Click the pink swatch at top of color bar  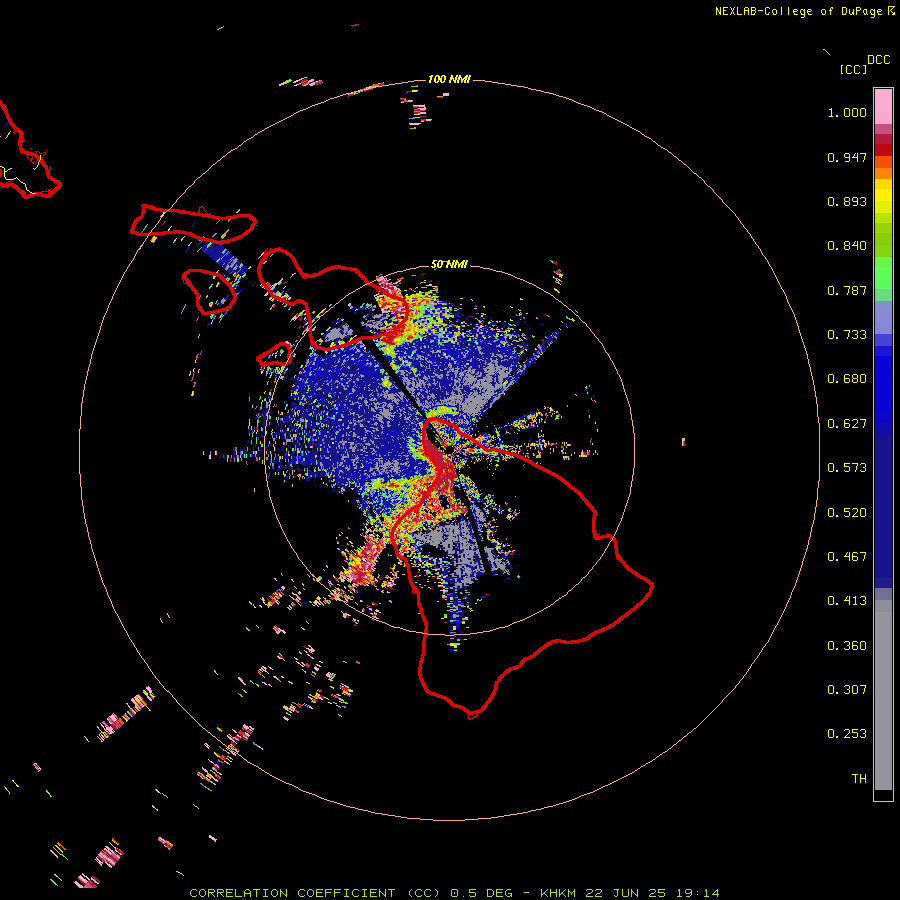click(x=883, y=107)
